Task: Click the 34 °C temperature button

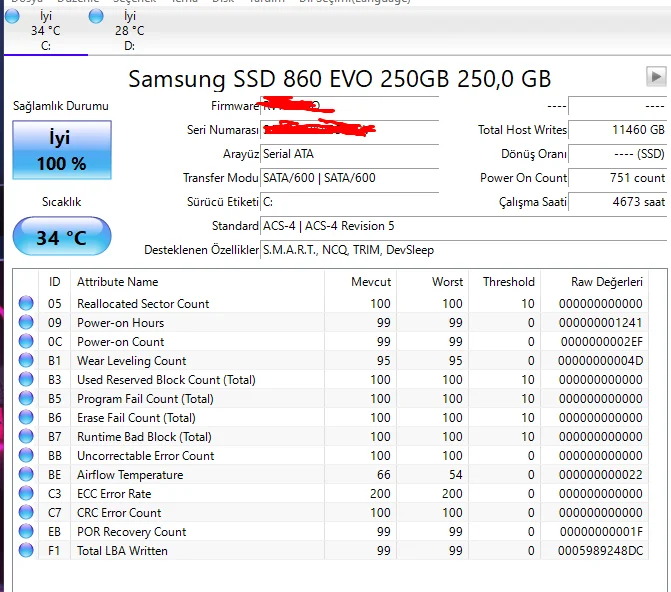Action: click(x=62, y=237)
